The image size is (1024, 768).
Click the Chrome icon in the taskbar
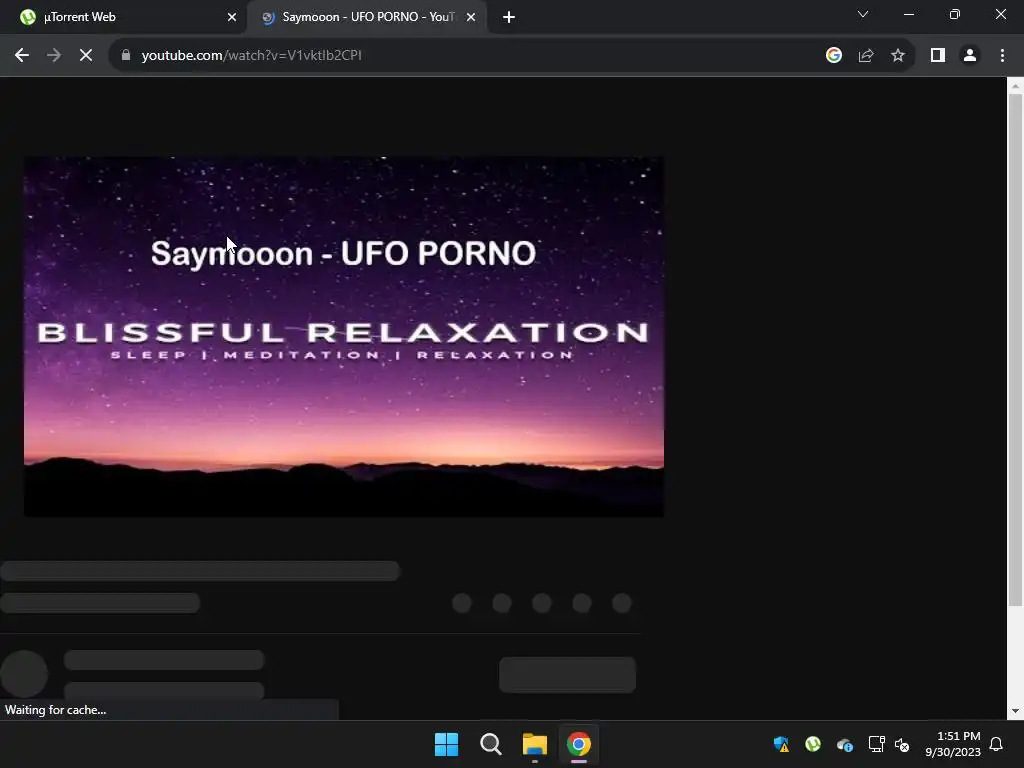point(579,744)
